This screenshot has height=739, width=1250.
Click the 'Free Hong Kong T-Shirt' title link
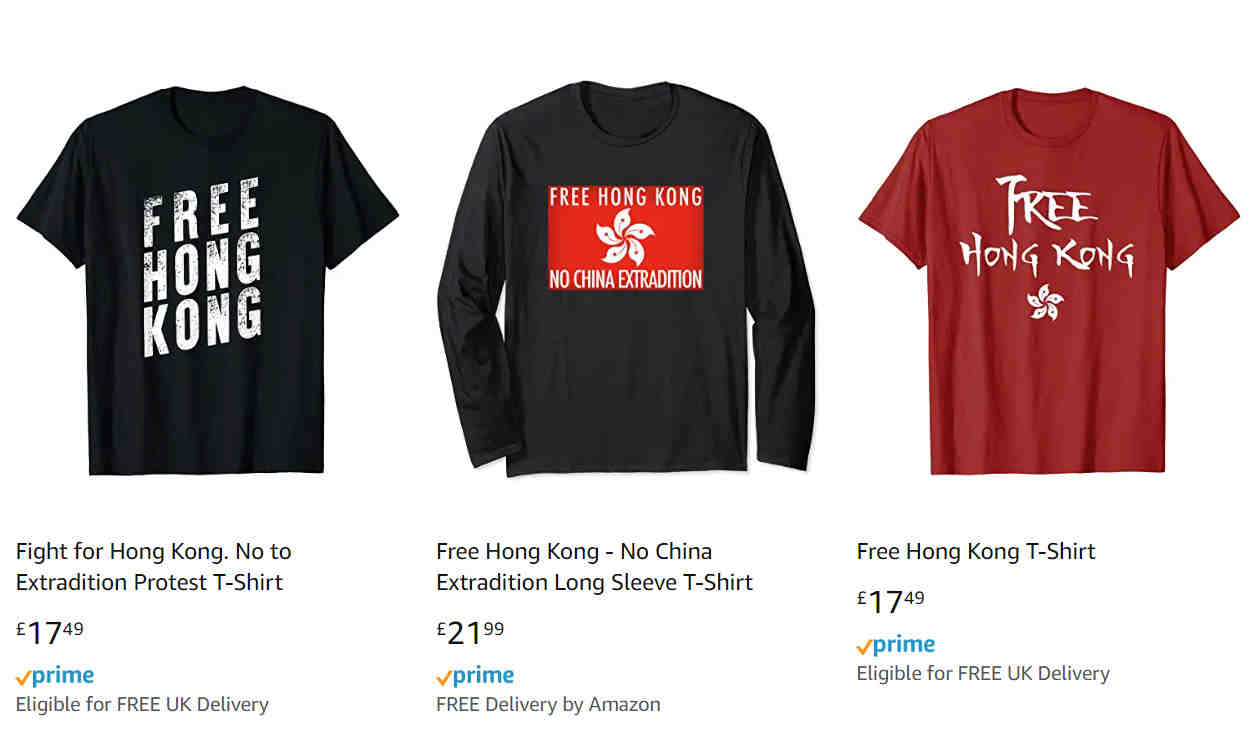(976, 551)
